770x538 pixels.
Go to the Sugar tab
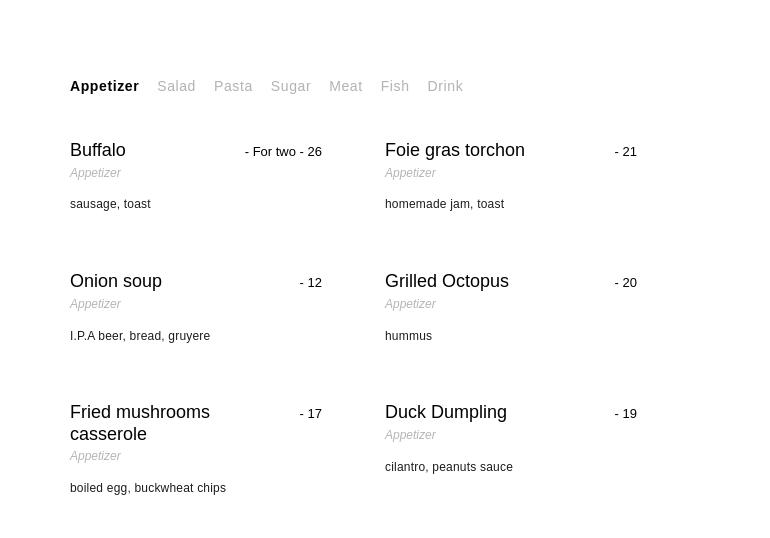pyautogui.click(x=290, y=86)
